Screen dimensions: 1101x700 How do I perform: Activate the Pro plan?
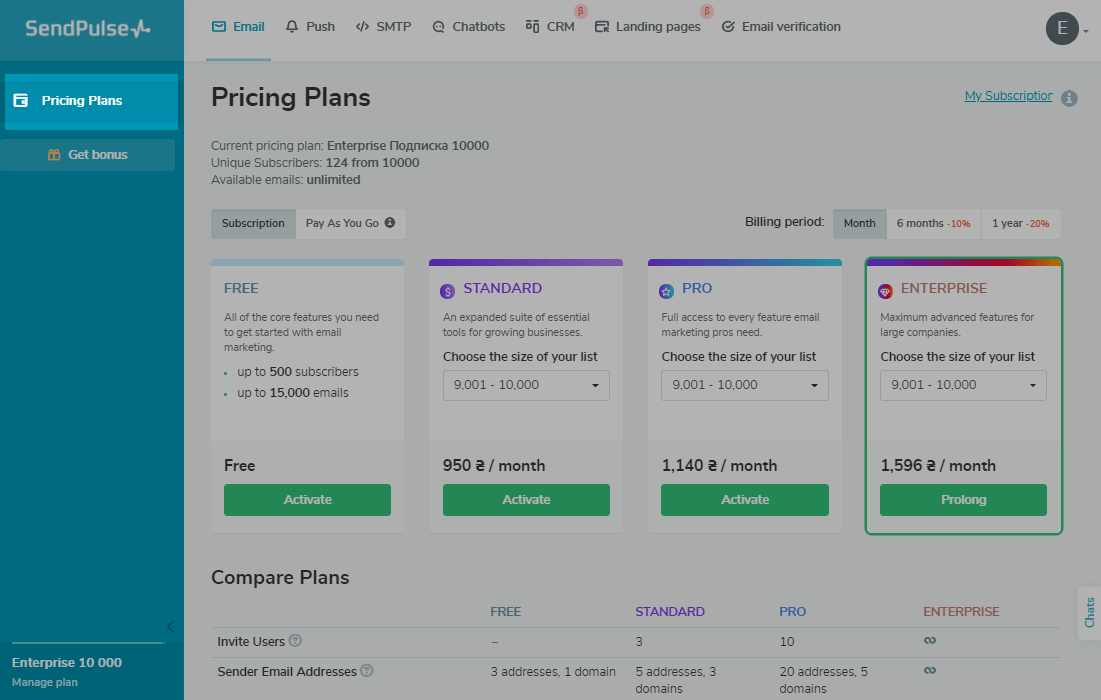(x=744, y=500)
